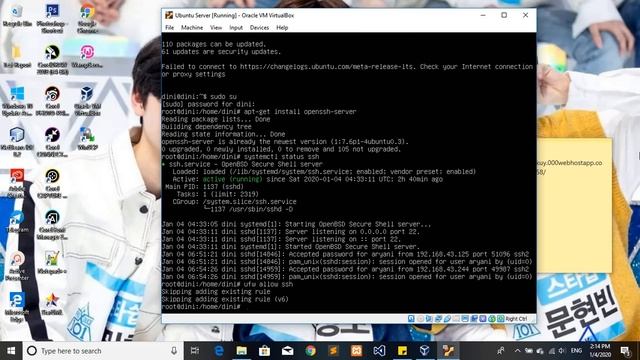Click the last root@dini prompt line
Image resolution: width=640 pixels, height=360 pixels.
201,307
